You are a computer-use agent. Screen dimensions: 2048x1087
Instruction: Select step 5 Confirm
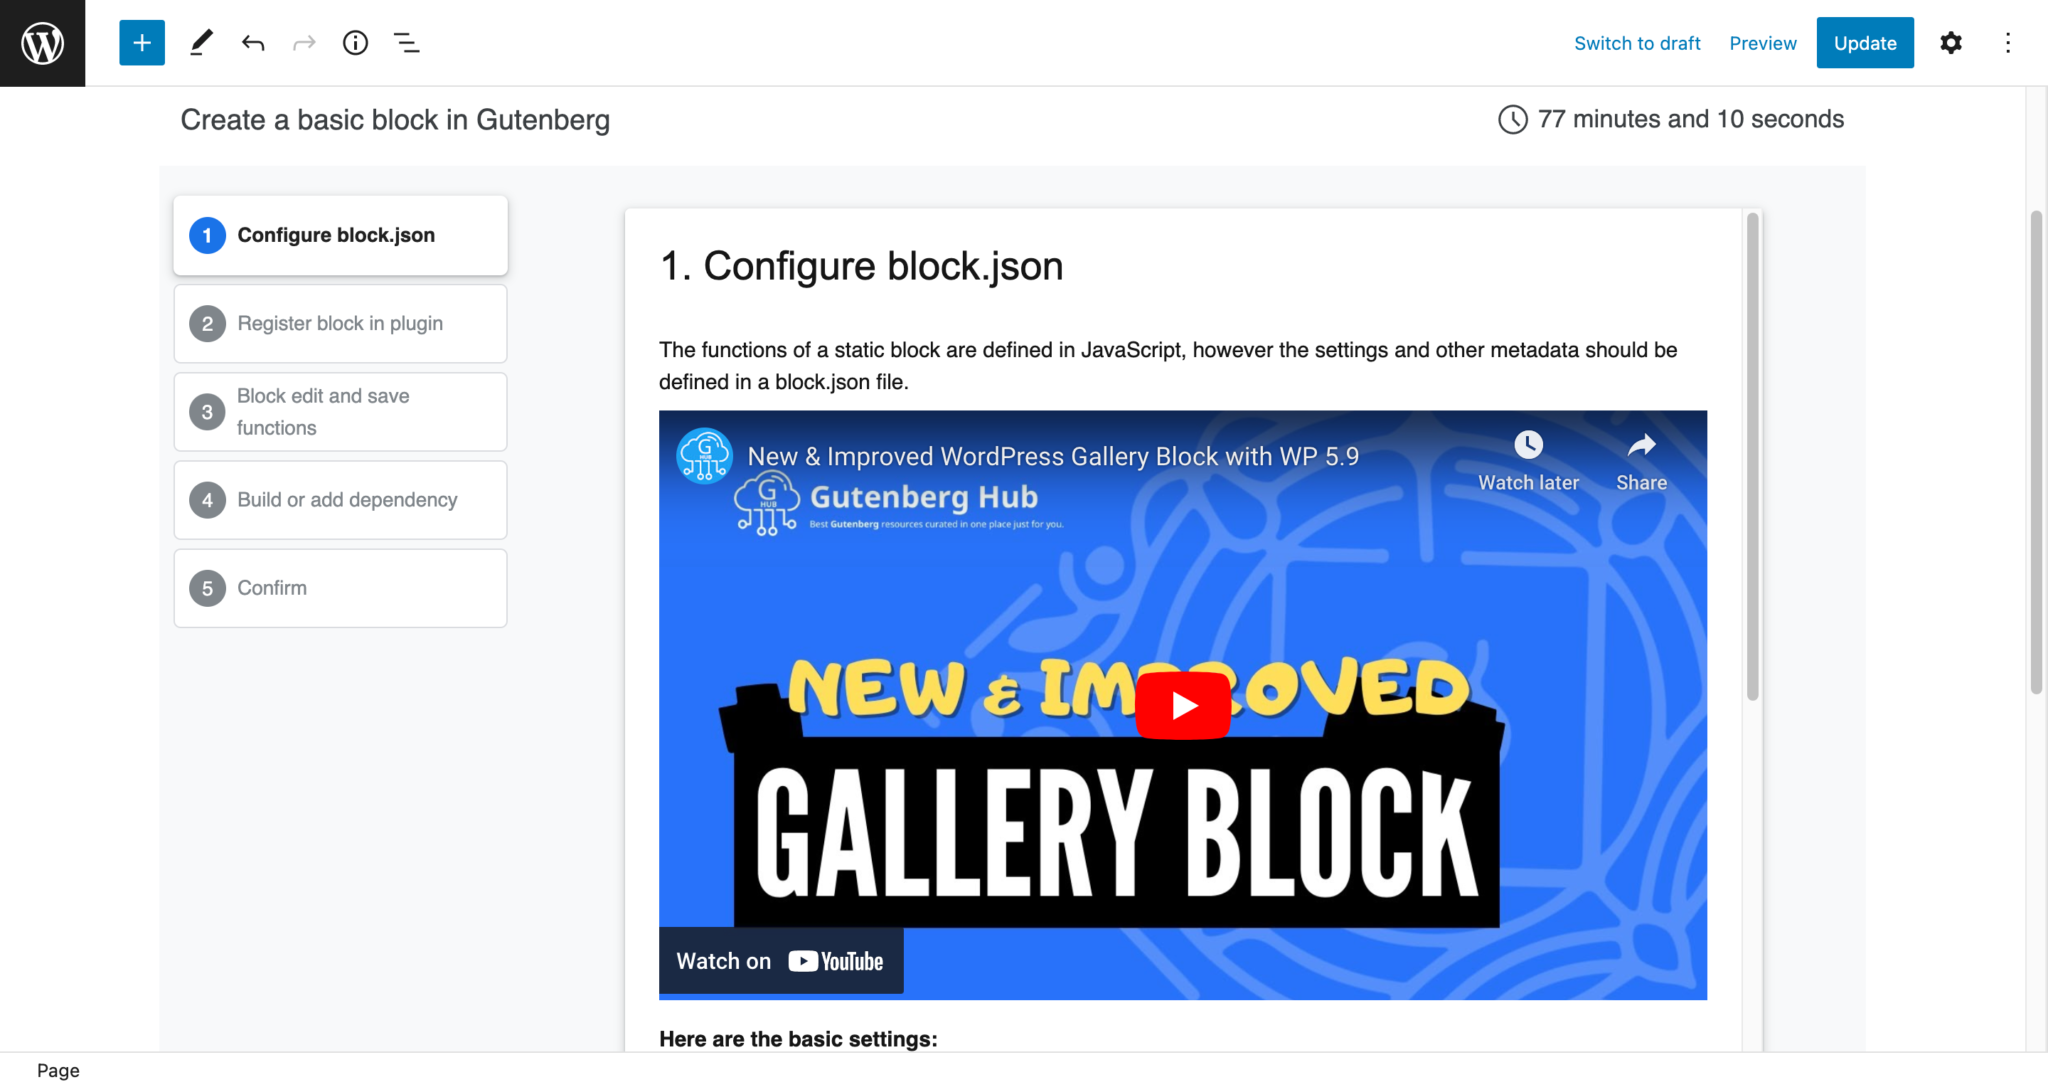coord(340,587)
